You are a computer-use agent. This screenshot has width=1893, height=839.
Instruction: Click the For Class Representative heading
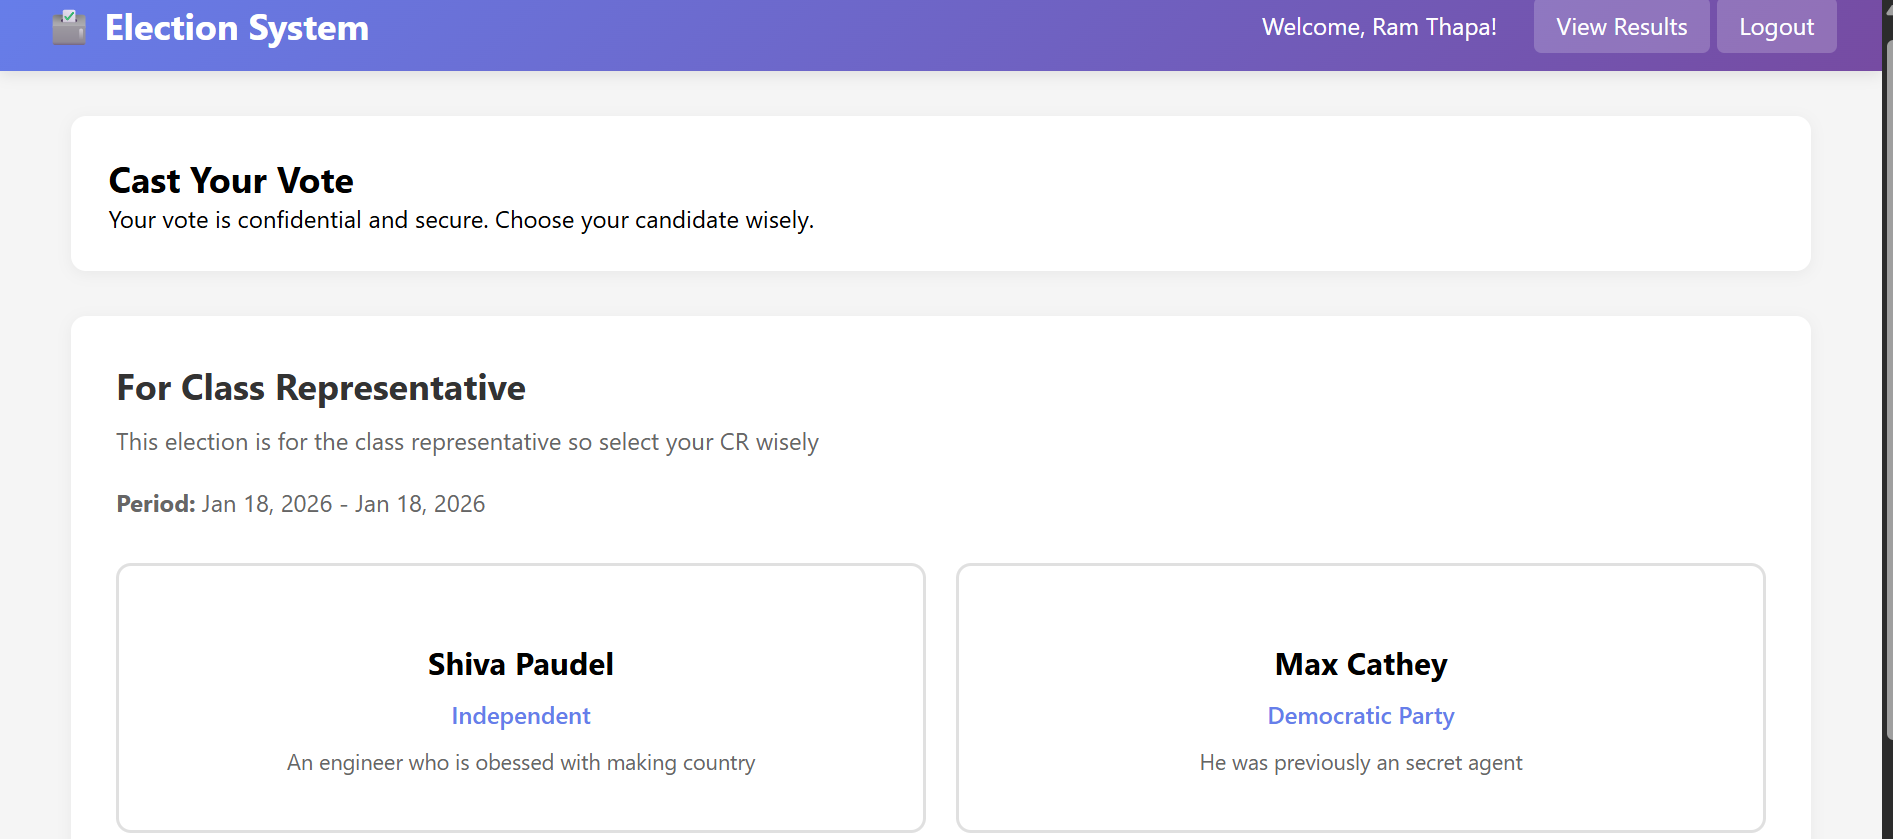tap(321, 388)
